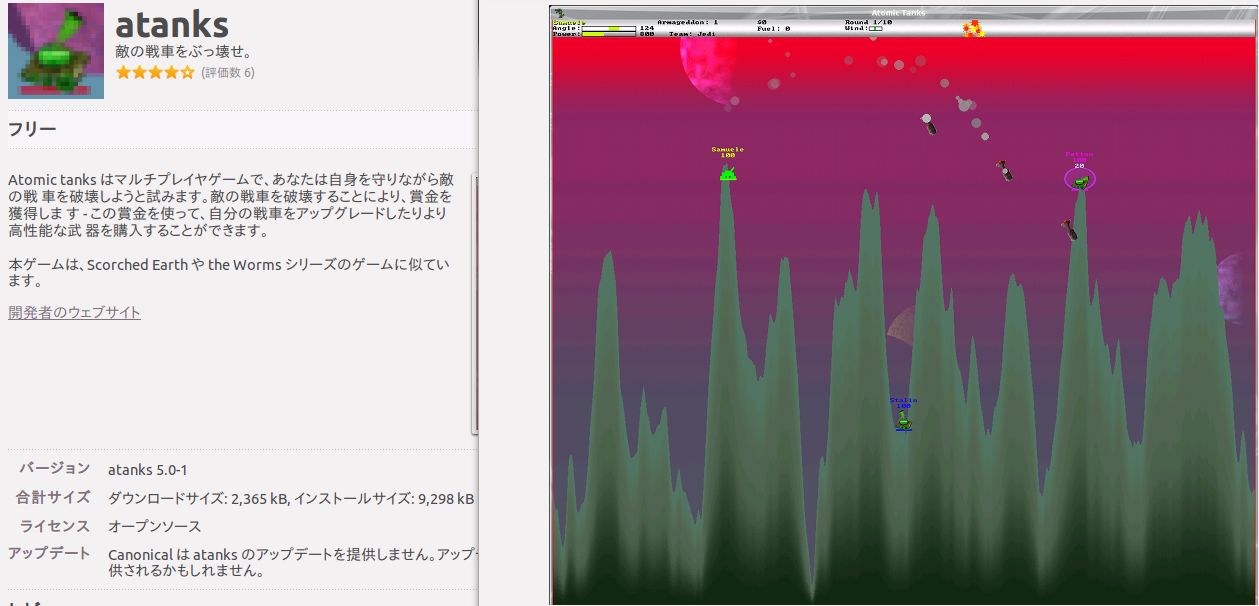Click the "フリー" price label
The height and width of the screenshot is (606, 1259).
tap(32, 129)
